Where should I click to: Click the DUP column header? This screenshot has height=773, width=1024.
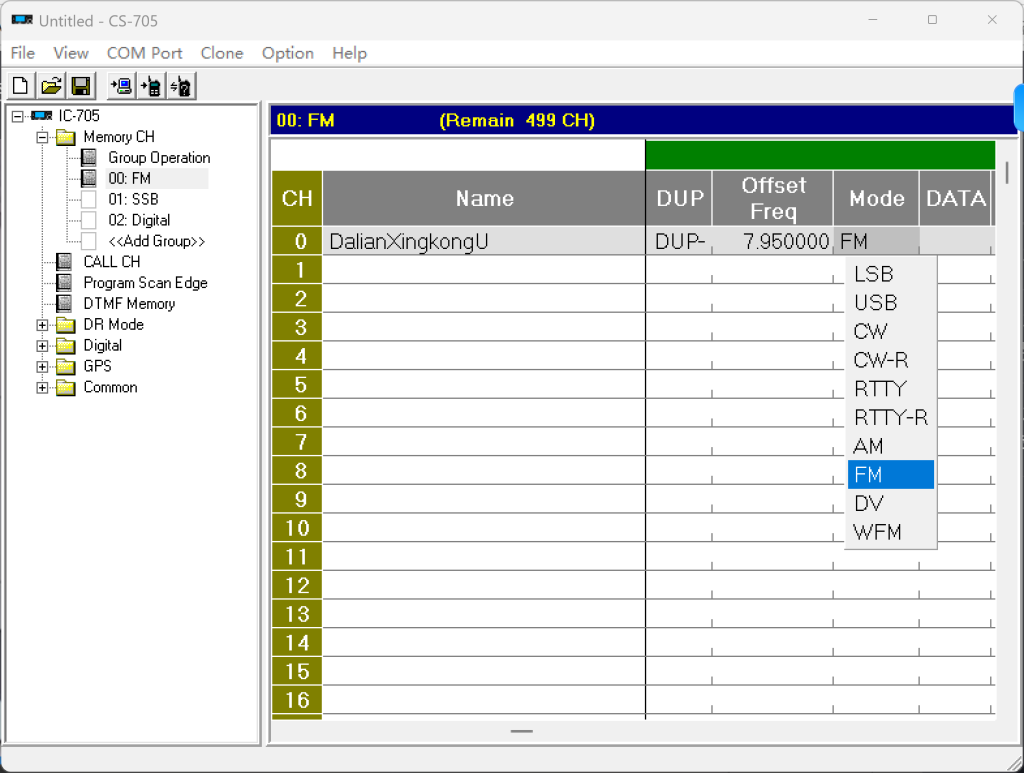point(679,198)
